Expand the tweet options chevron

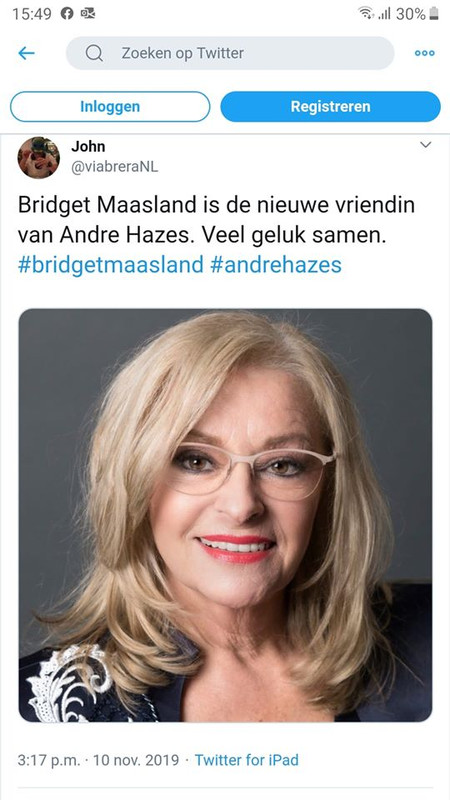[x=426, y=145]
